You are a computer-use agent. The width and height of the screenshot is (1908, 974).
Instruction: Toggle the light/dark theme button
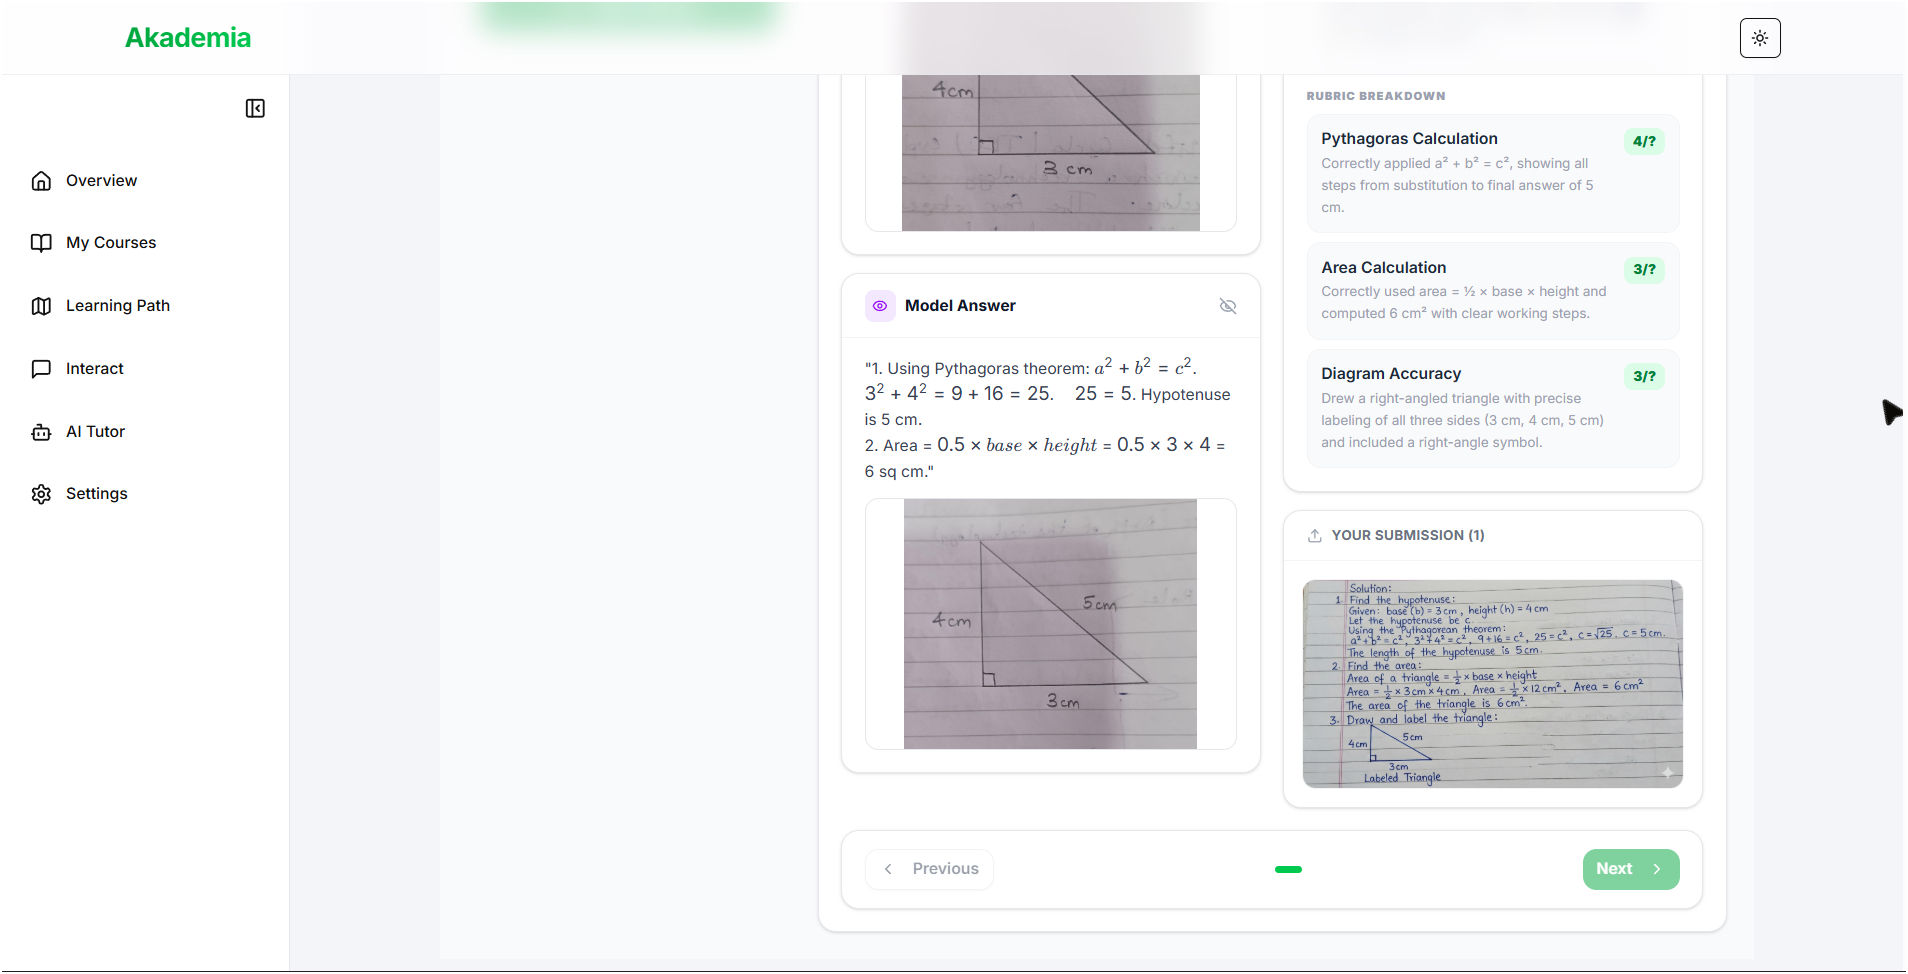click(1760, 38)
